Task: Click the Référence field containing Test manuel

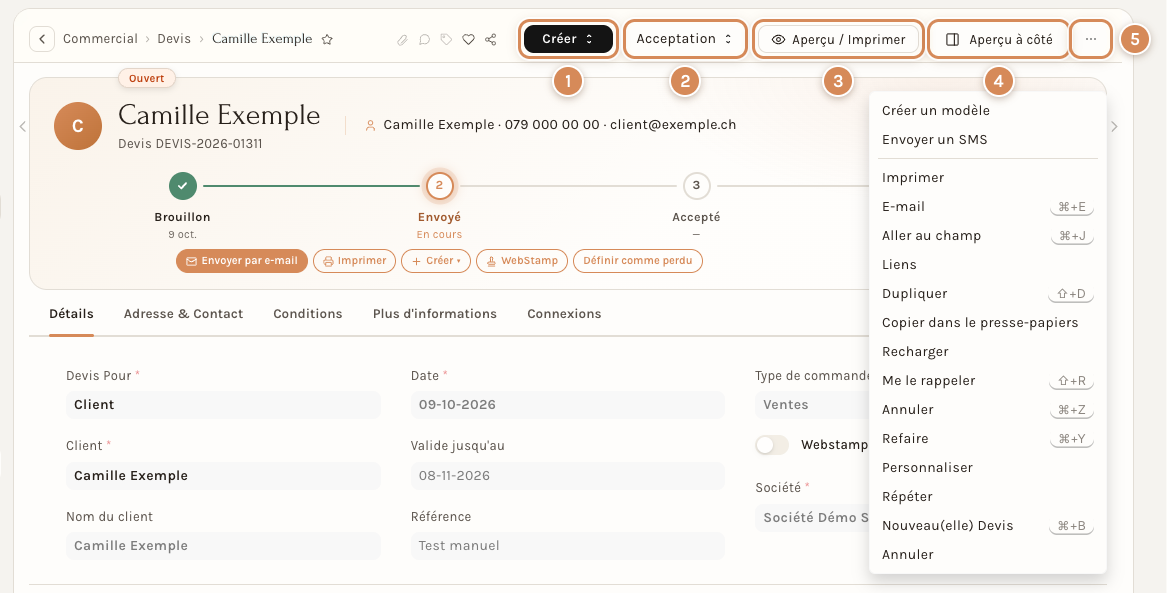Action: (x=567, y=546)
